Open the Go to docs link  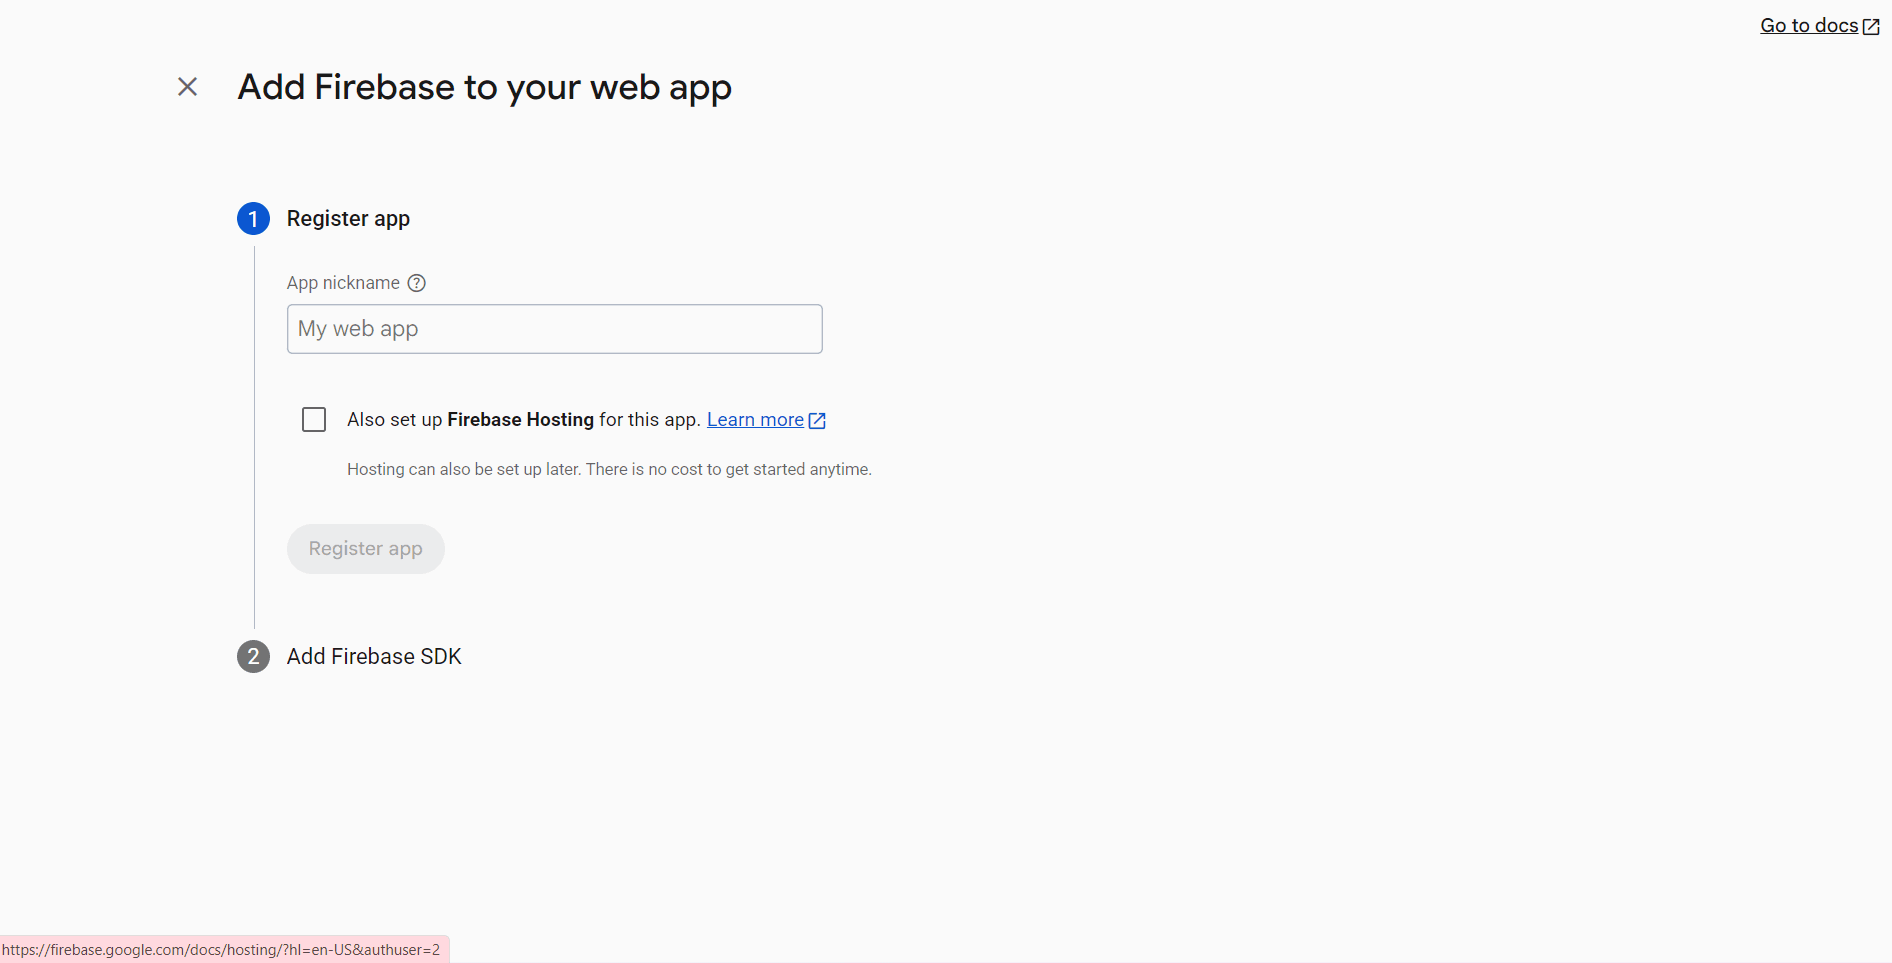click(x=1810, y=25)
